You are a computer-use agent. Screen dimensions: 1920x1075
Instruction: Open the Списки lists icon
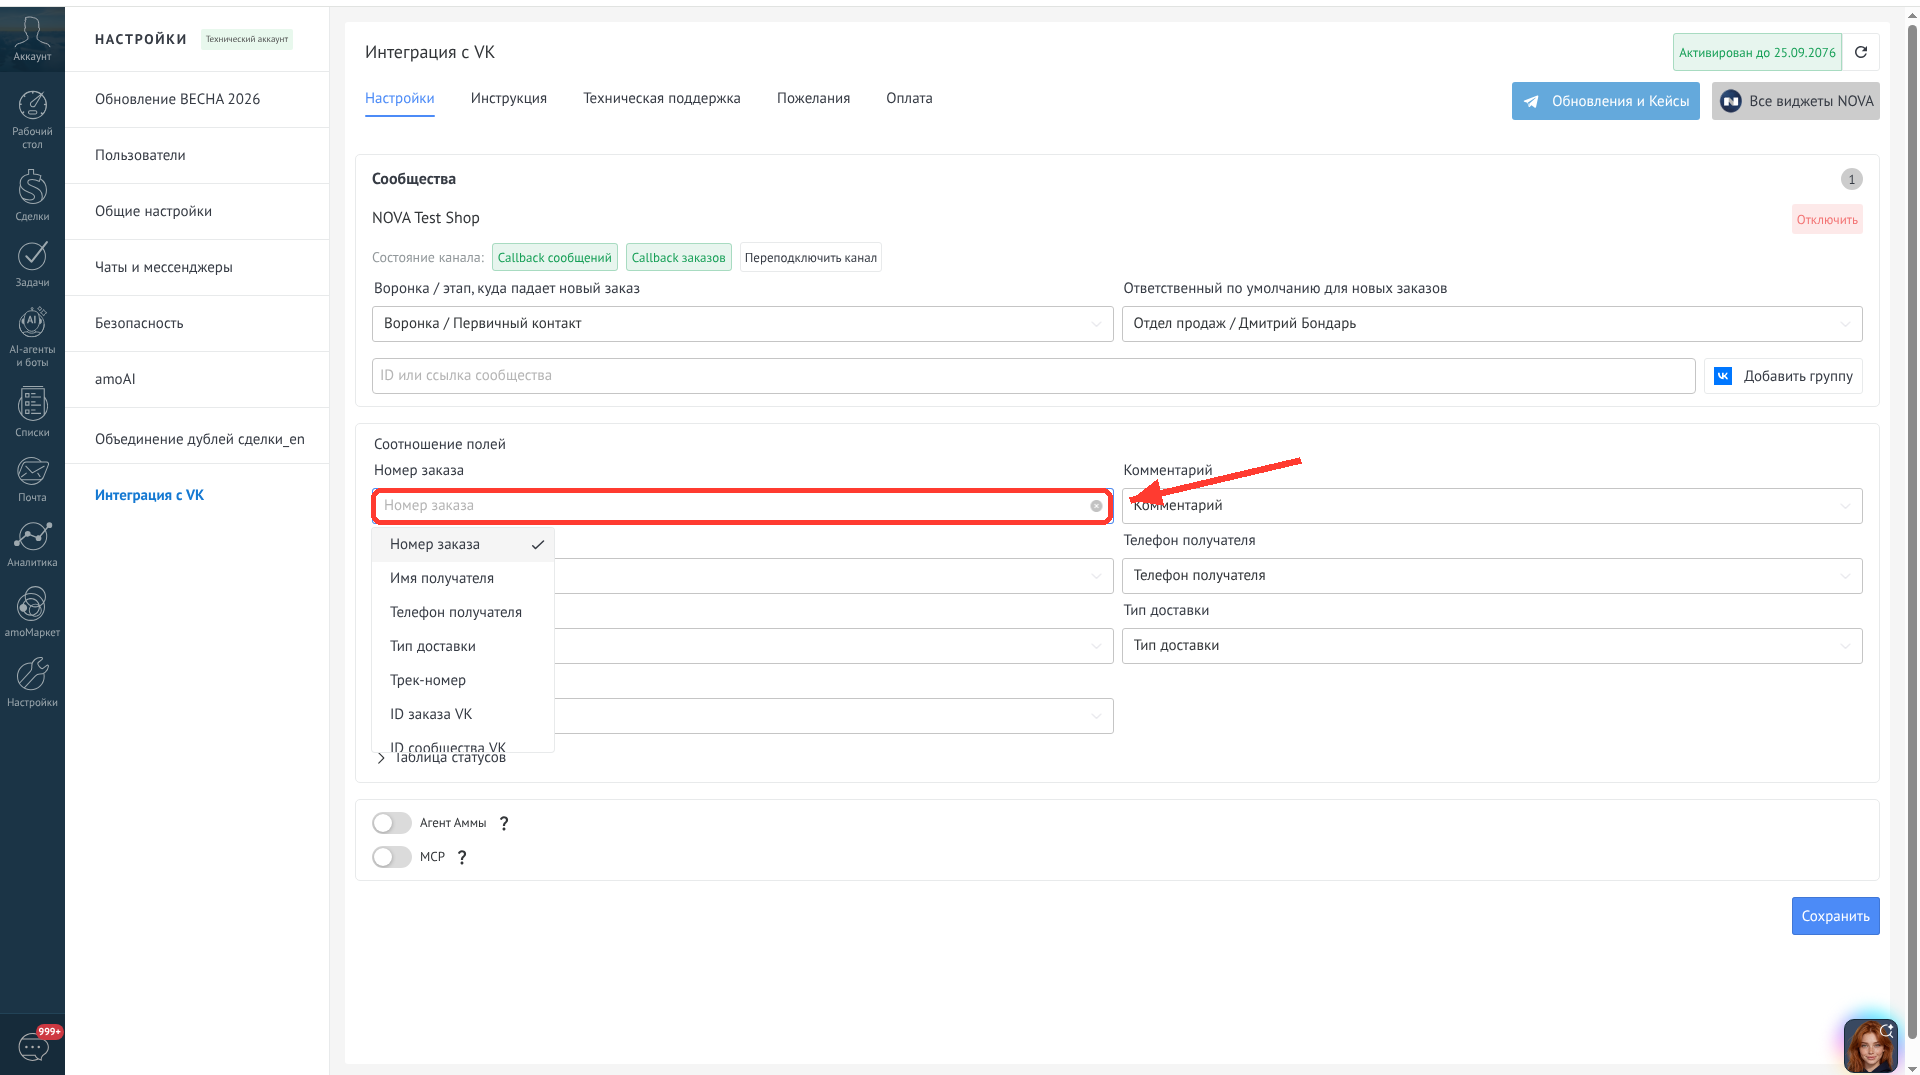coord(32,412)
